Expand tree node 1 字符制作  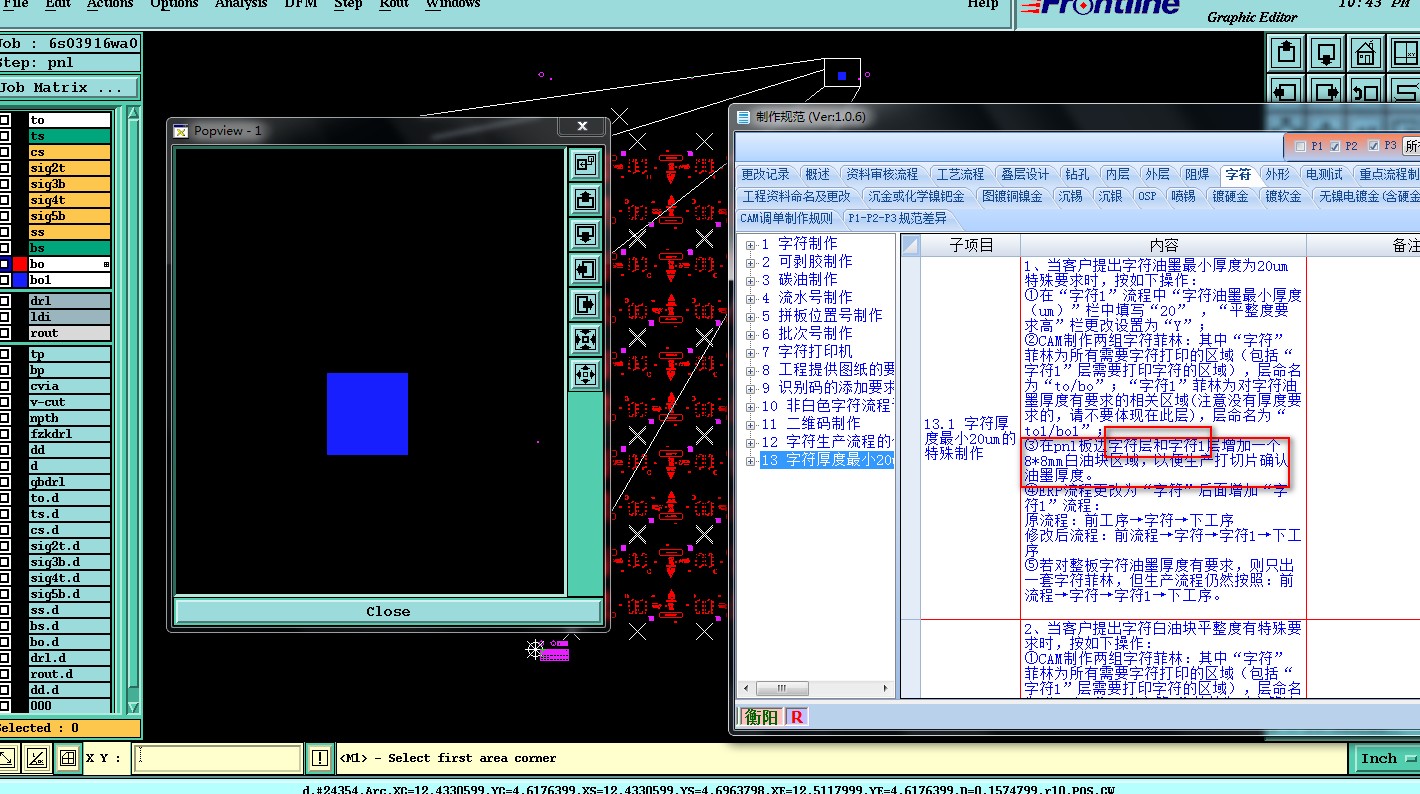coord(751,244)
